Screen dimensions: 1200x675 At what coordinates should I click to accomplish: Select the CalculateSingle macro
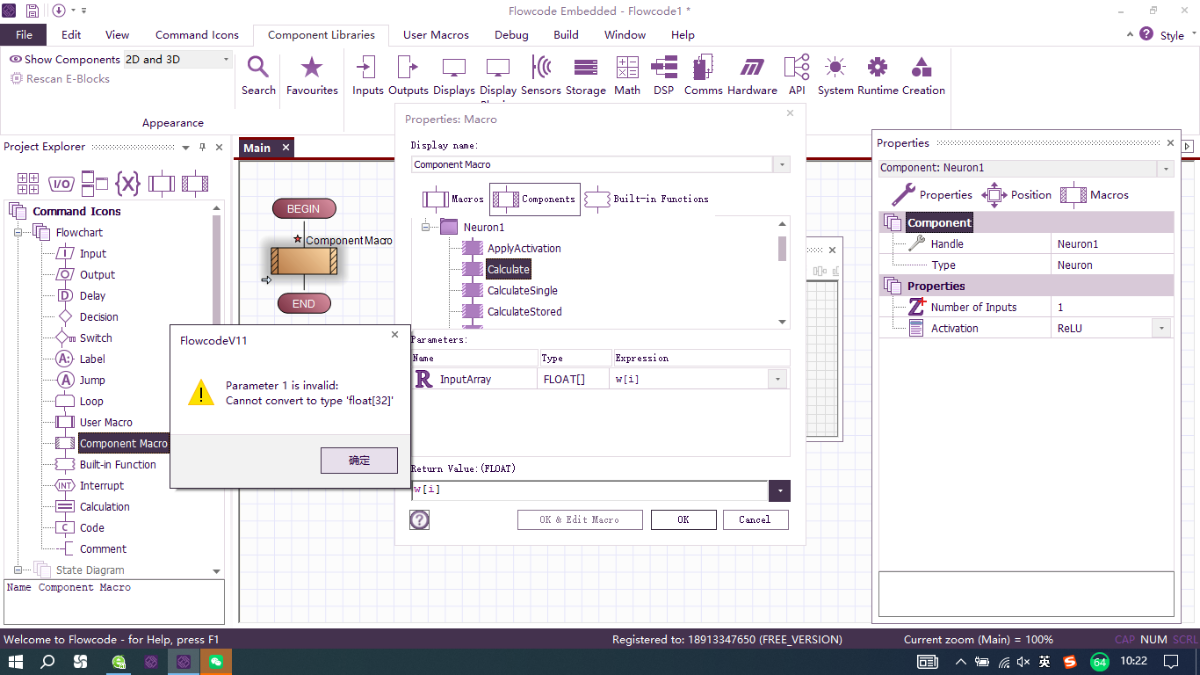tap(522, 291)
